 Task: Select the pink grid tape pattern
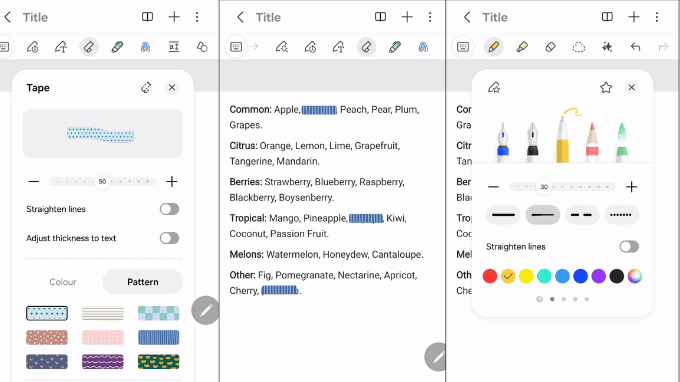tap(103, 337)
